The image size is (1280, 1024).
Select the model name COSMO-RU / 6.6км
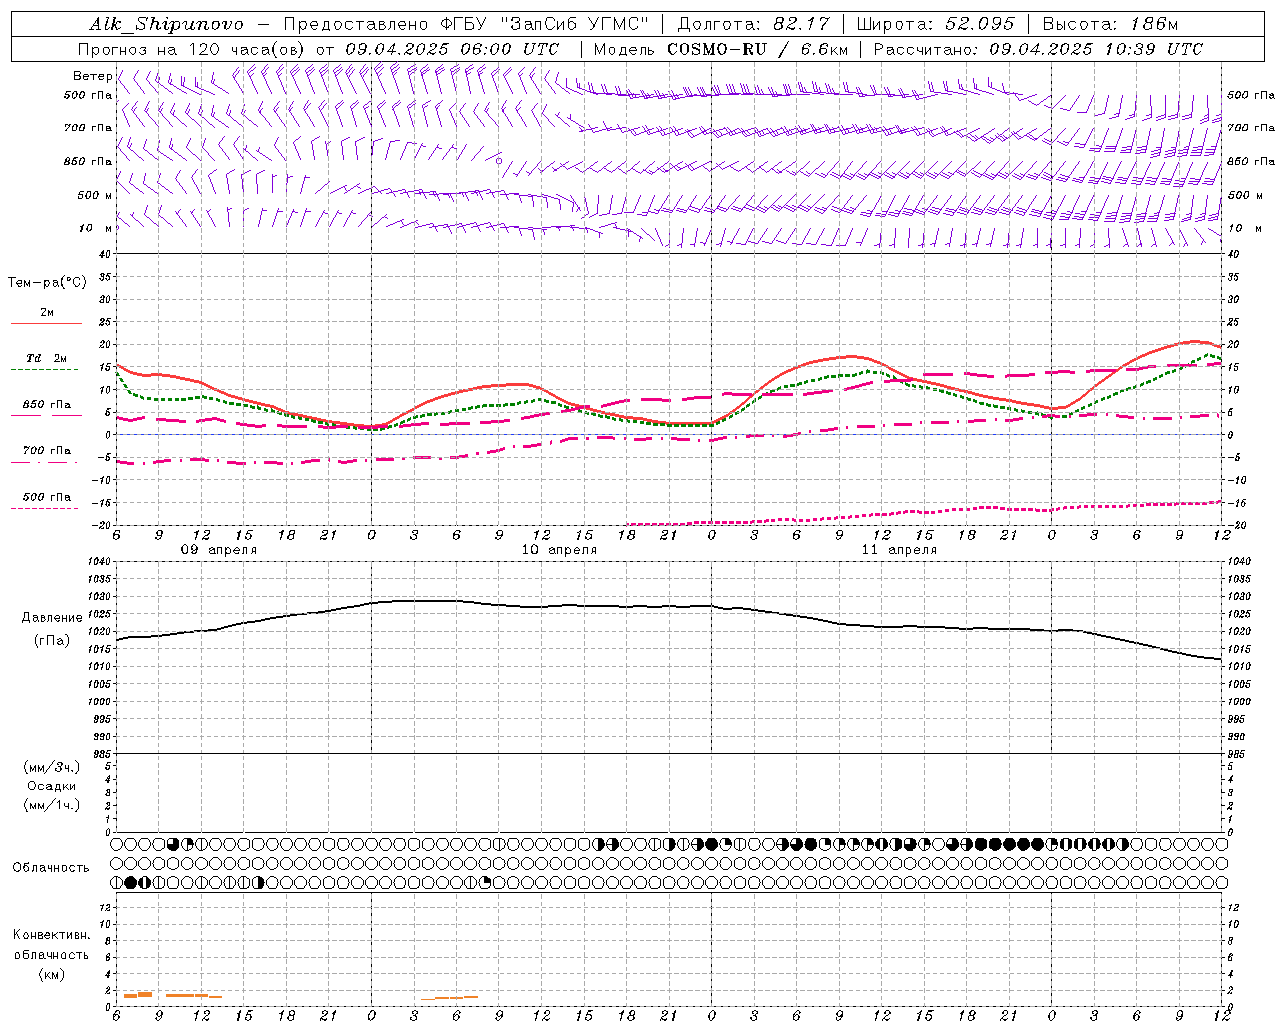pyautogui.click(x=757, y=49)
